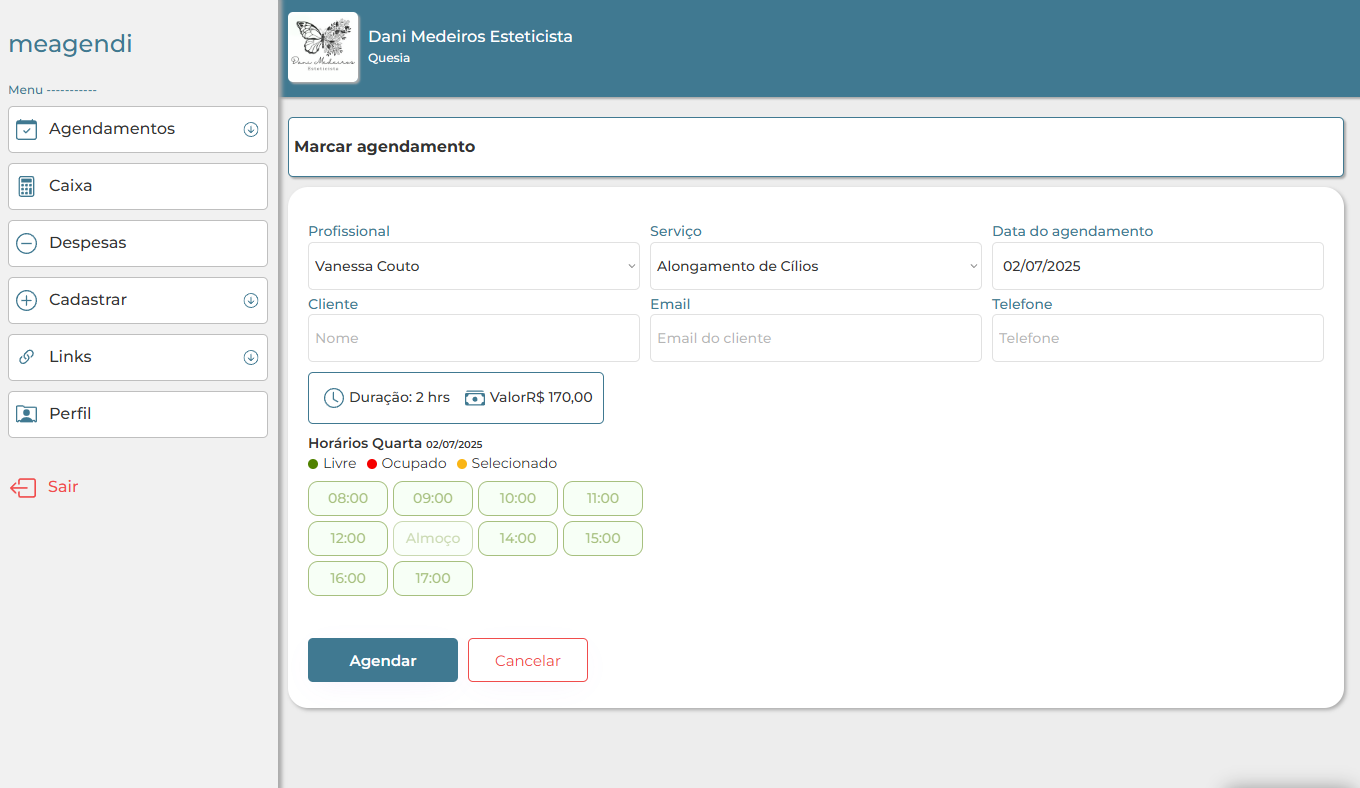The width and height of the screenshot is (1360, 788).
Task: Click the butterfly logo thumbnail in header
Action: tap(323, 47)
